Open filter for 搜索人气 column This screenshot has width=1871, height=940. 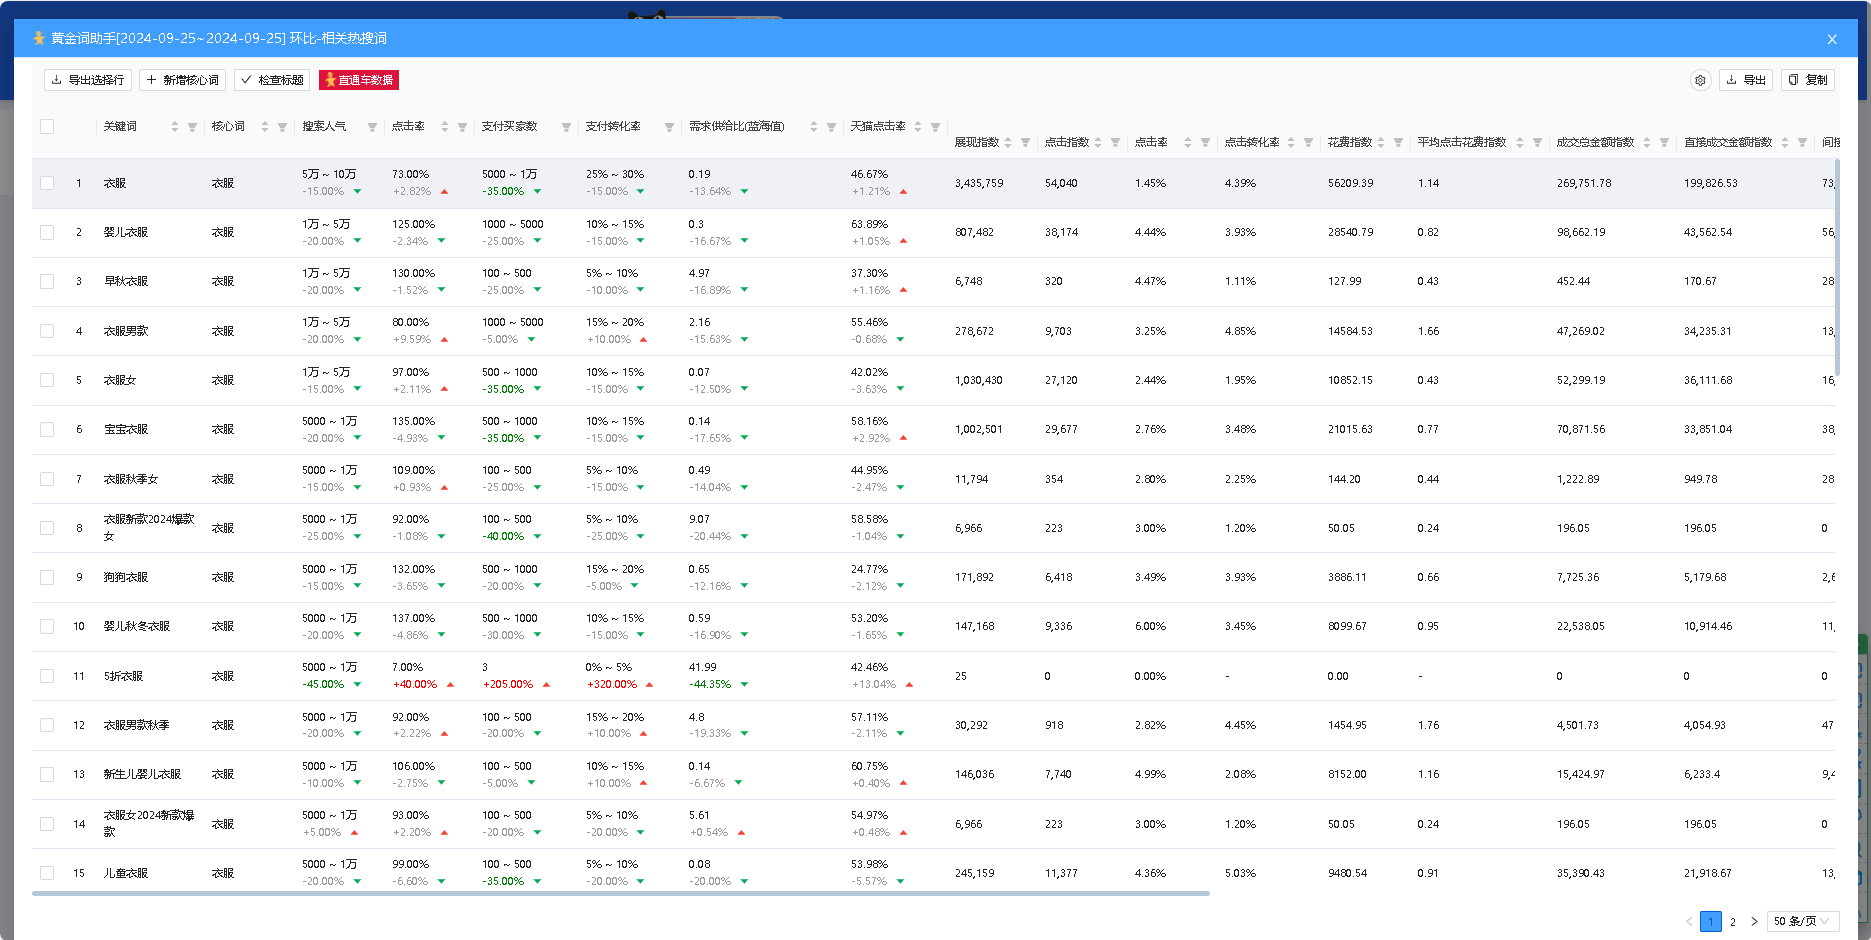pyautogui.click(x=372, y=127)
